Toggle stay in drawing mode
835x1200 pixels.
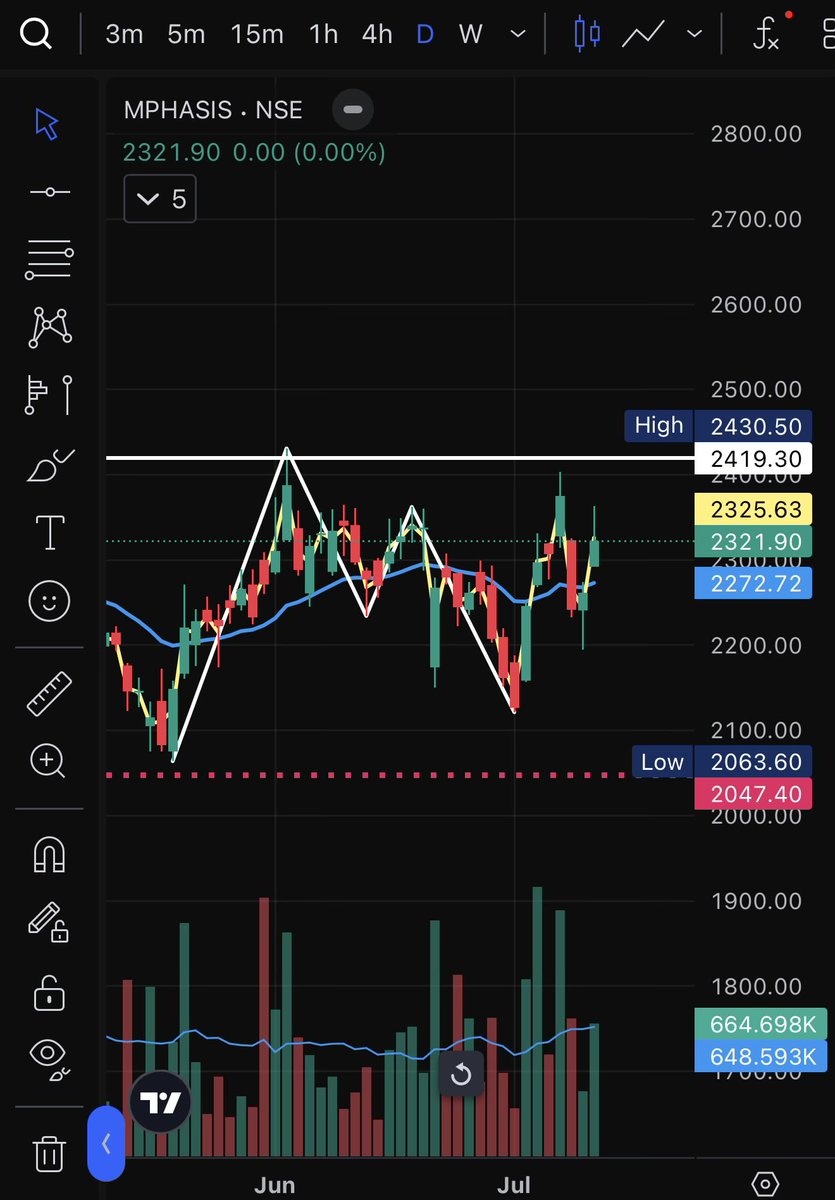48,921
